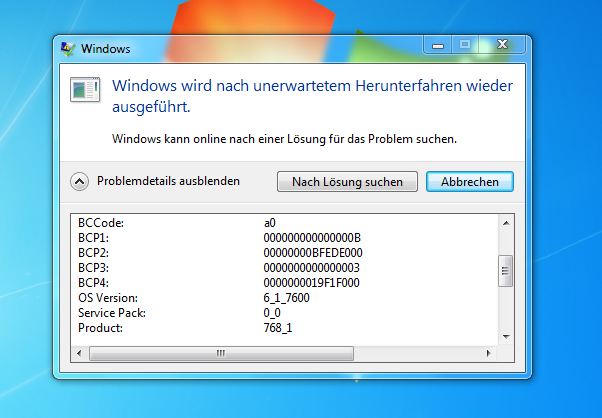602x418 pixels.
Task: Click the 'BCP2:' label
Action: [x=93, y=253]
